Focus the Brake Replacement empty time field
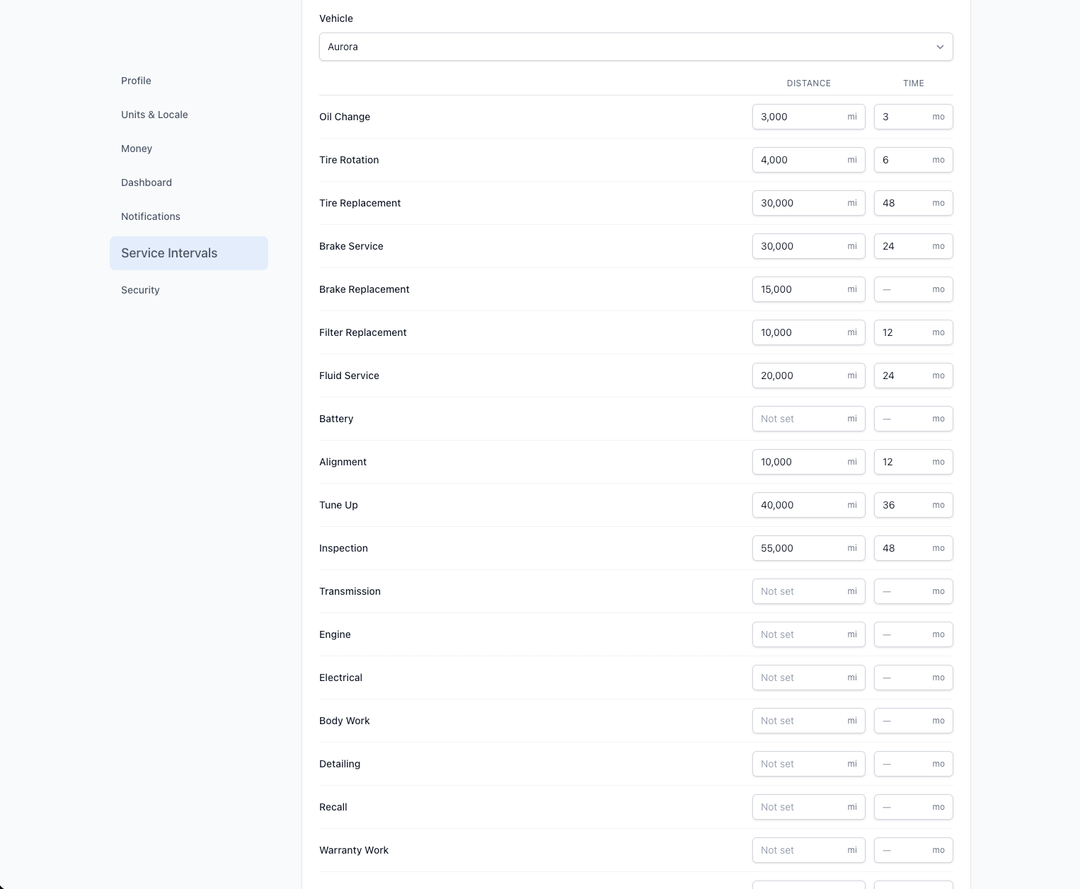This screenshot has height=889, width=1080. click(903, 290)
